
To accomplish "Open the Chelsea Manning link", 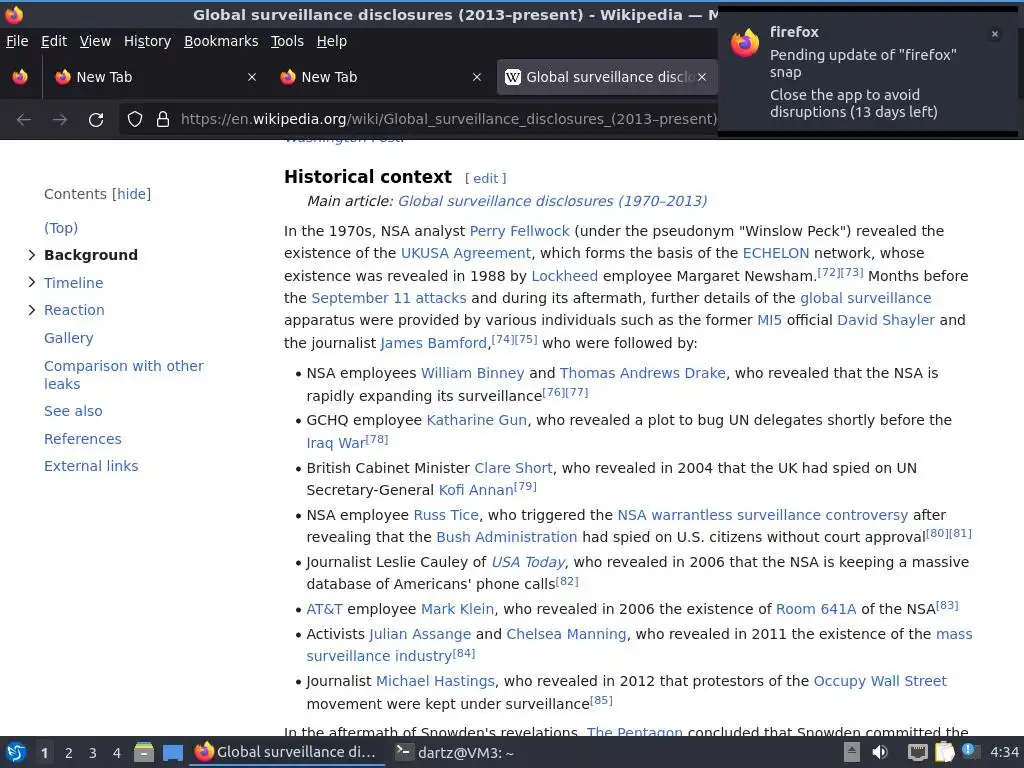I will click(566, 634).
